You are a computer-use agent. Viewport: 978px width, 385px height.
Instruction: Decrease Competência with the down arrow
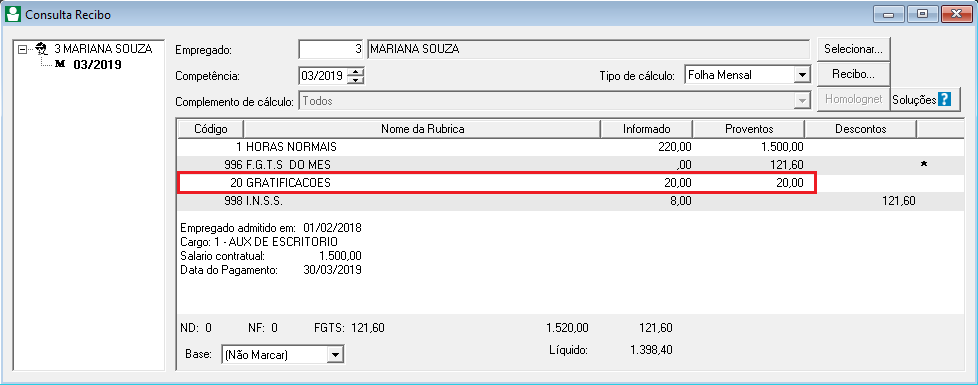point(356,80)
